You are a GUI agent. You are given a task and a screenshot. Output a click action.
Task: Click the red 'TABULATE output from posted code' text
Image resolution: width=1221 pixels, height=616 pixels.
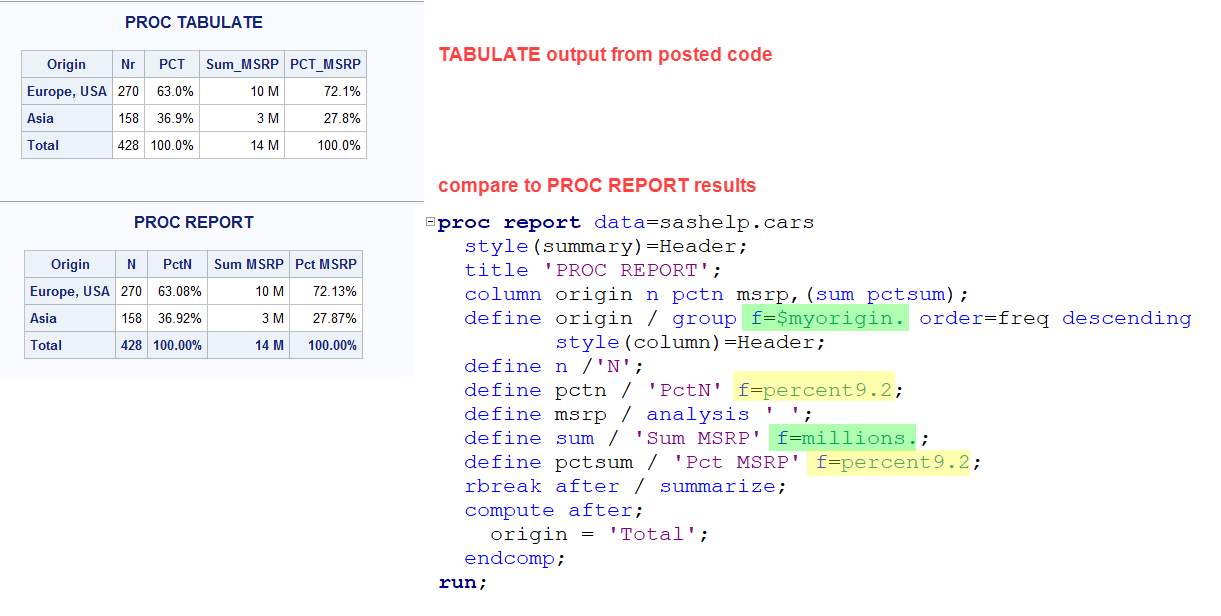pyautogui.click(x=605, y=55)
